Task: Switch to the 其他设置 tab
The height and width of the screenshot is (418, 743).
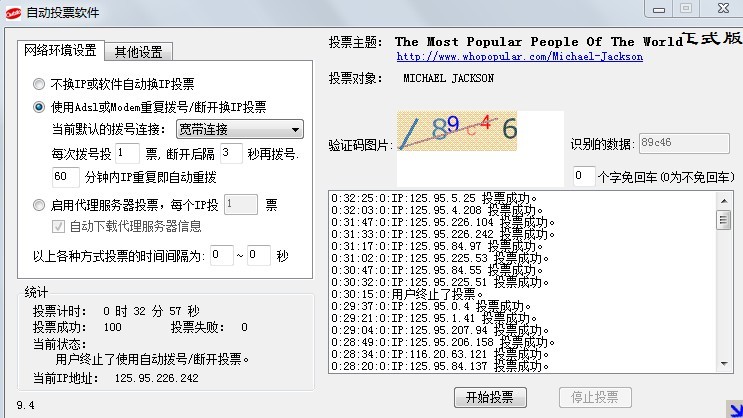Action: pos(140,52)
